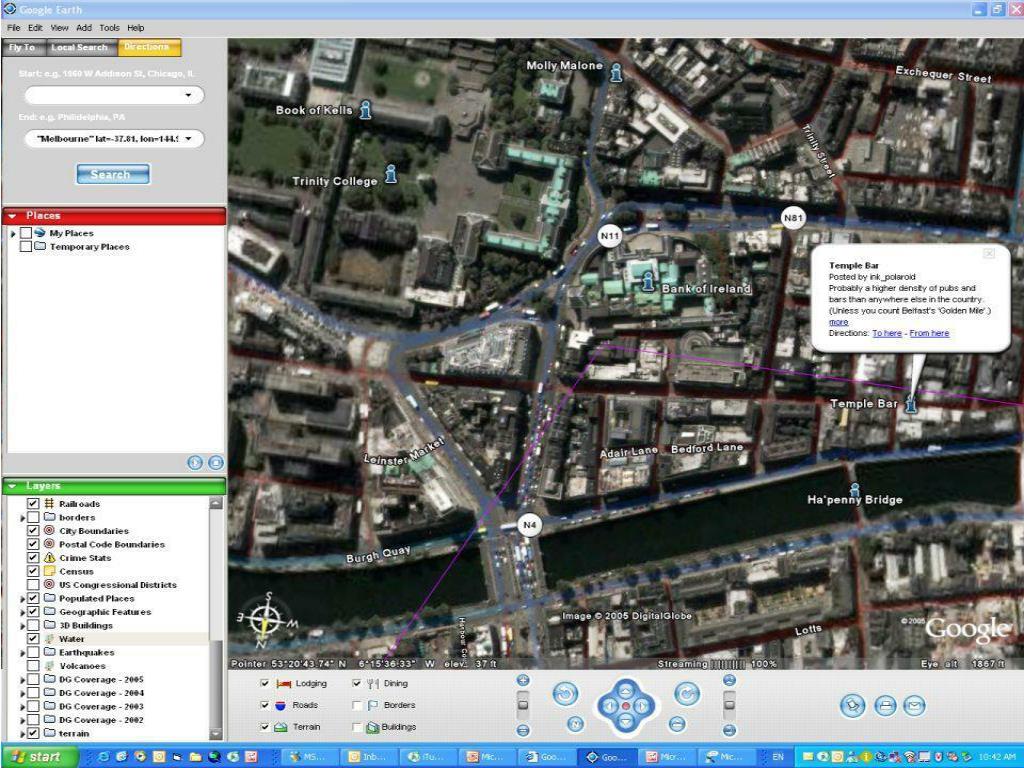This screenshot has width=1024, height=768.
Task: Enable the Buildings checkbox
Action: click(x=356, y=726)
